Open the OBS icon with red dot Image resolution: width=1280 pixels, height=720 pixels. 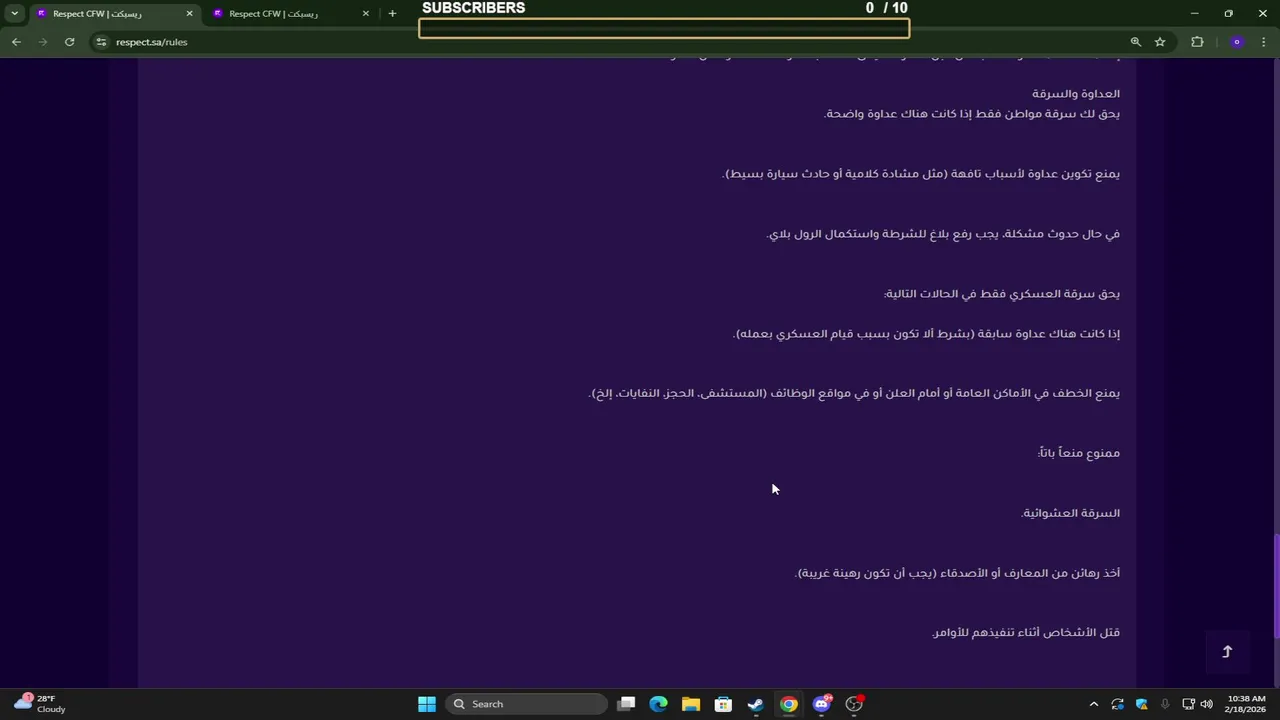click(x=854, y=704)
